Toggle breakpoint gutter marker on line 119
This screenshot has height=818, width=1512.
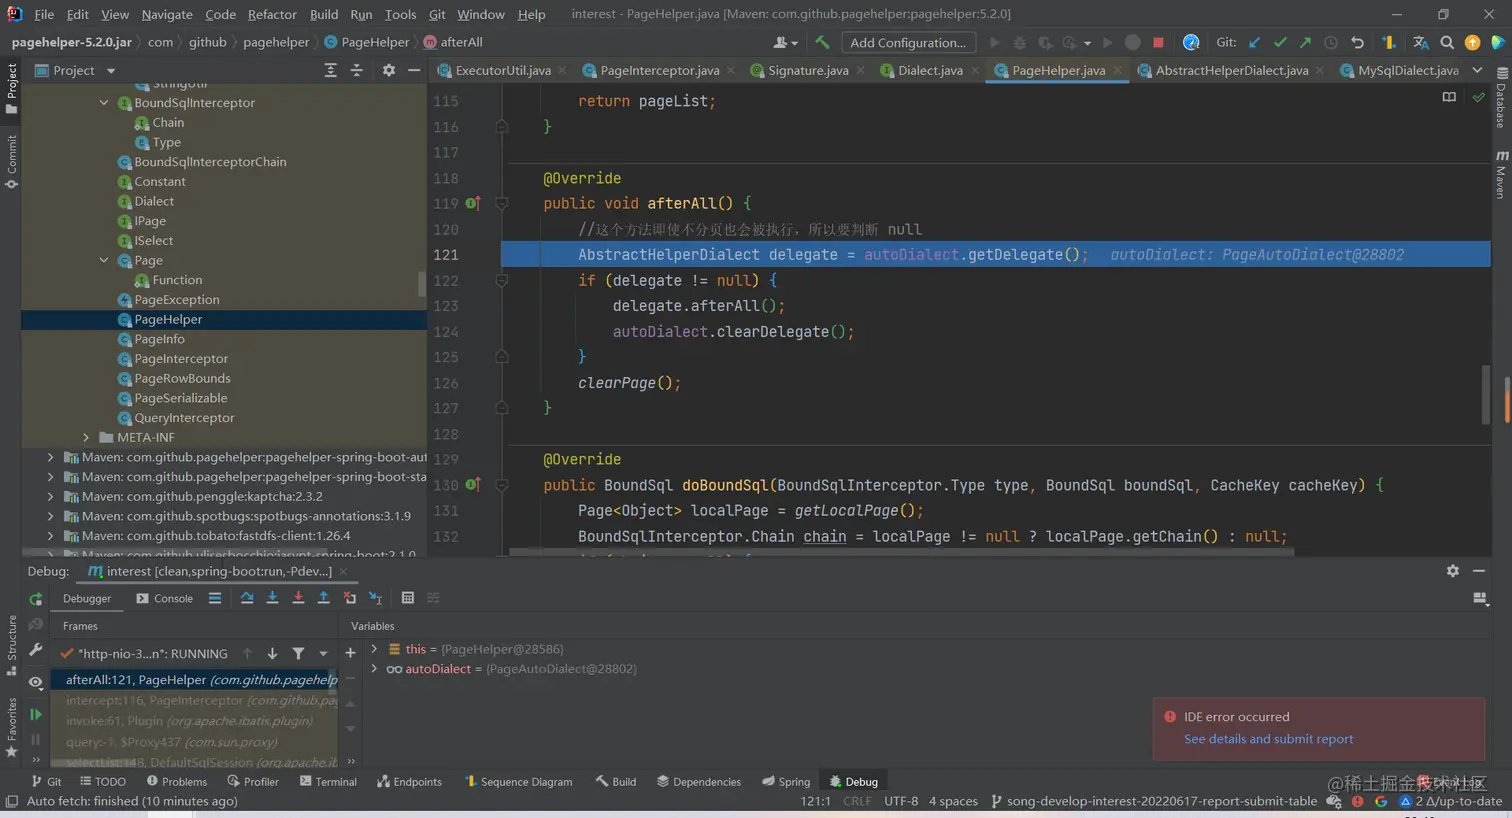pos(473,203)
